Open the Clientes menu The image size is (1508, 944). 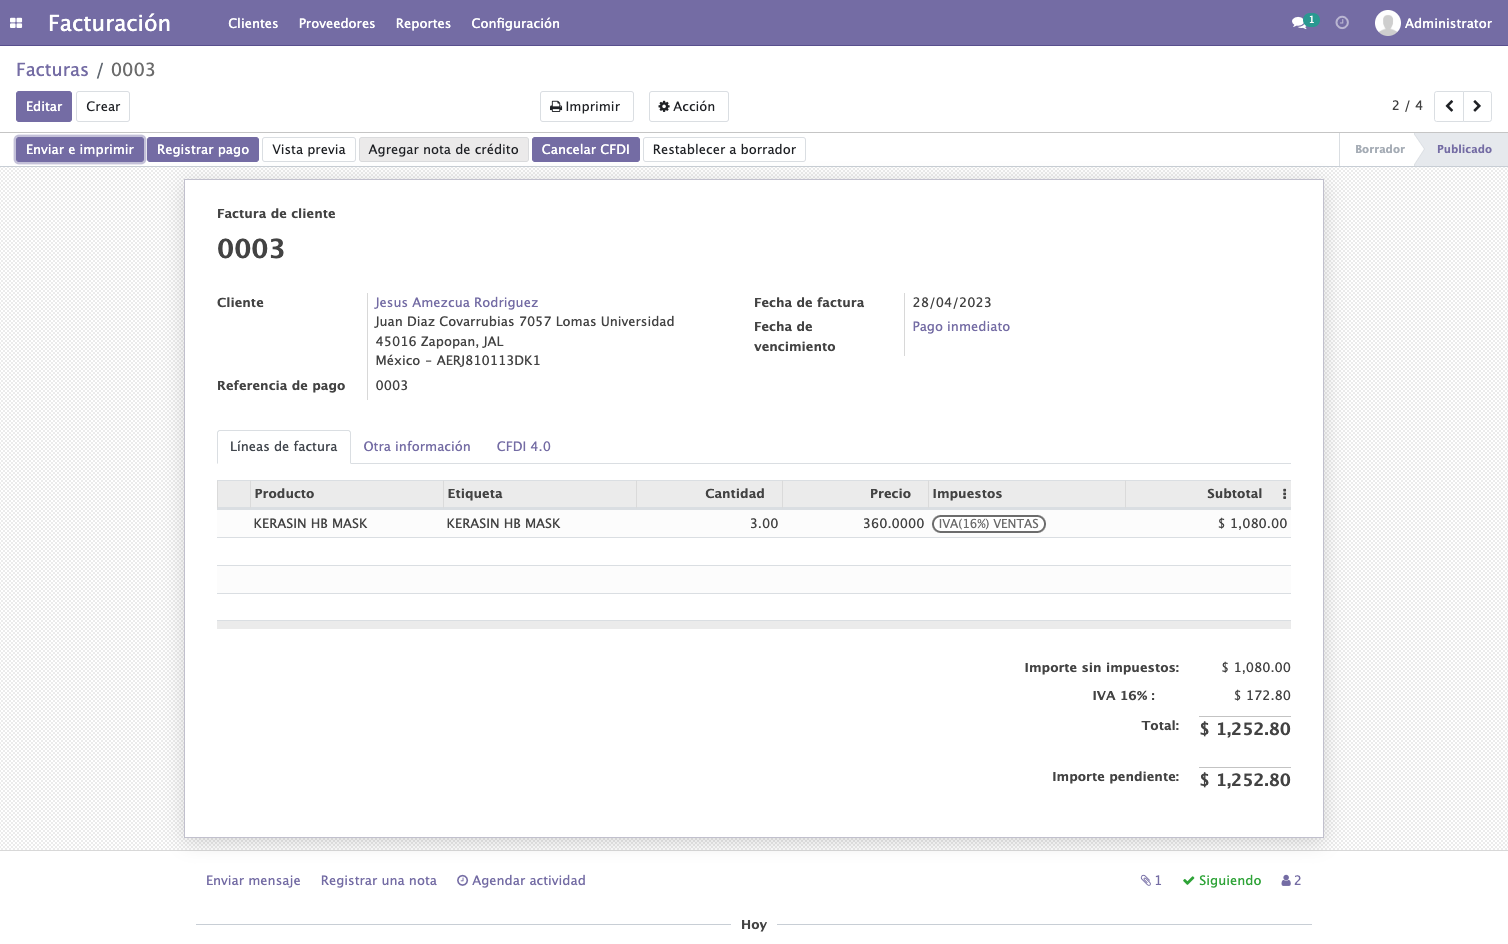[253, 23]
